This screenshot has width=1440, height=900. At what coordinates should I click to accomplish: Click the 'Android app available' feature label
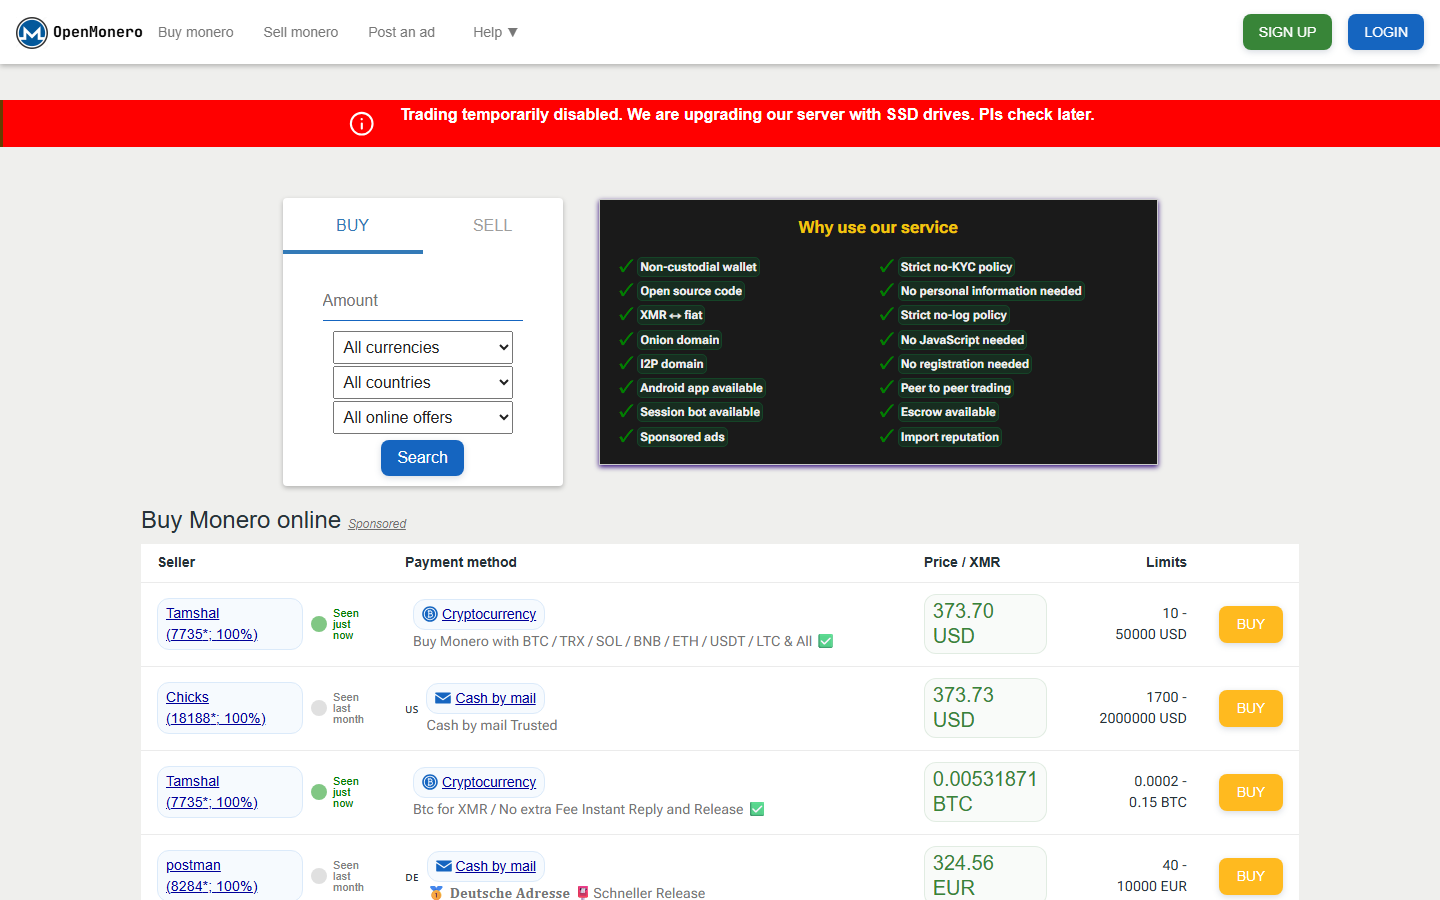tap(701, 388)
